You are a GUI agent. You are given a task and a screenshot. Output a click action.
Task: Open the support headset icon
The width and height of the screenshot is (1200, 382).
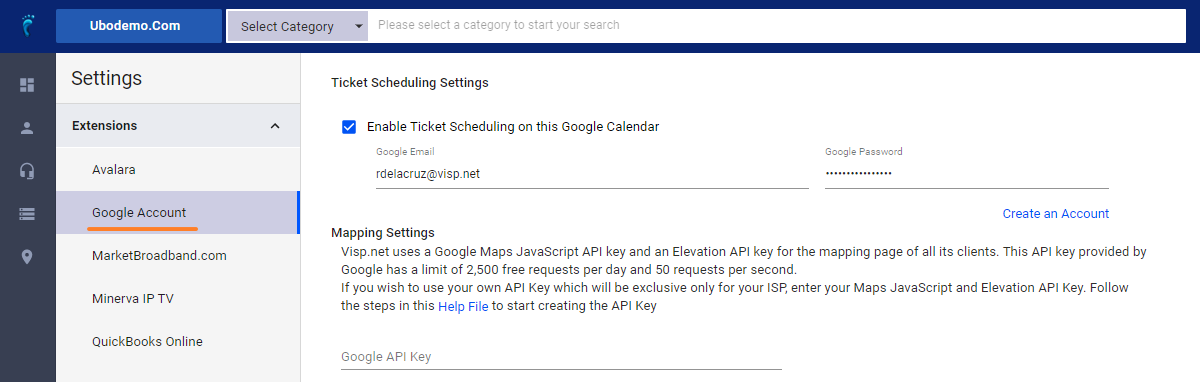click(x=27, y=171)
